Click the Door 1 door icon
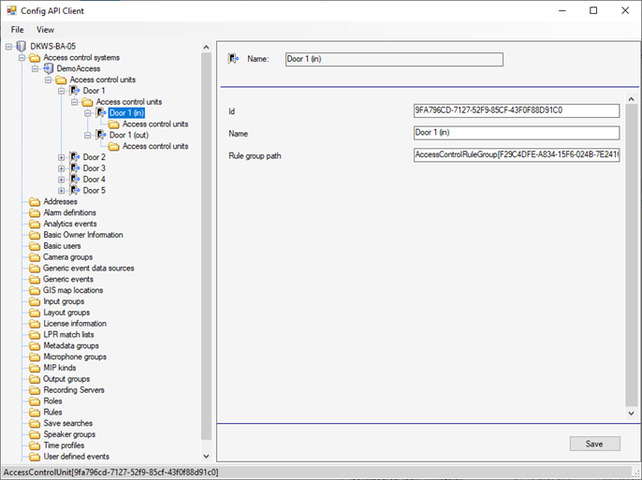Viewport: 642px width, 480px height. point(75,90)
